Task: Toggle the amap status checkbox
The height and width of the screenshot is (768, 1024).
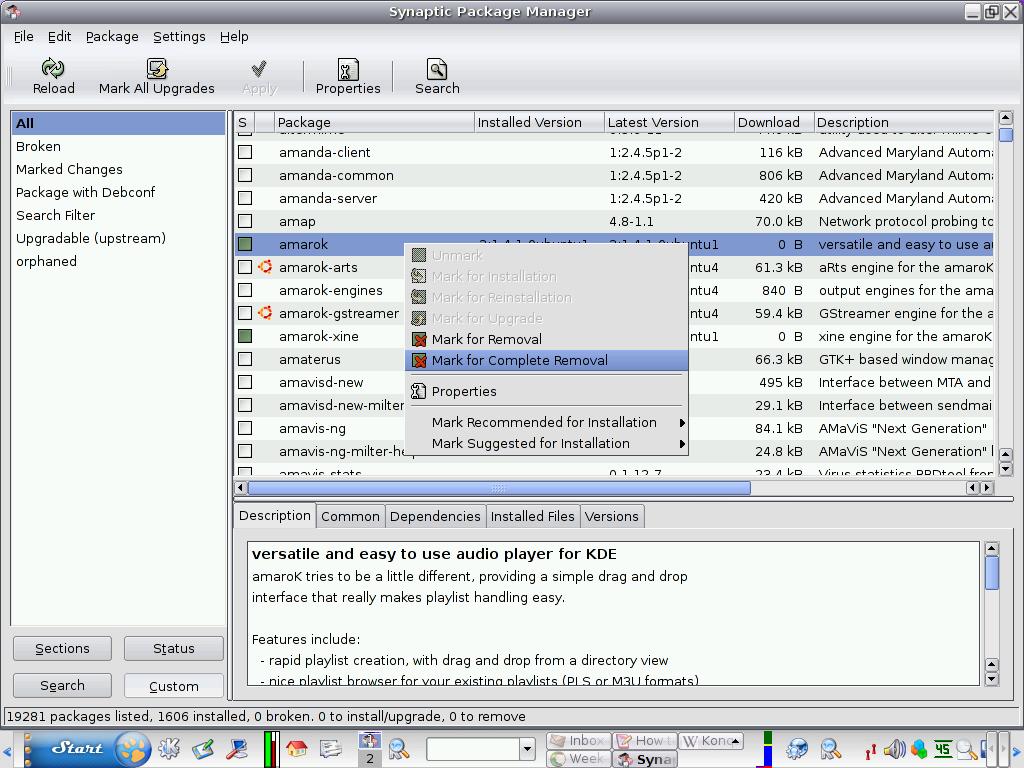Action: 245,221
